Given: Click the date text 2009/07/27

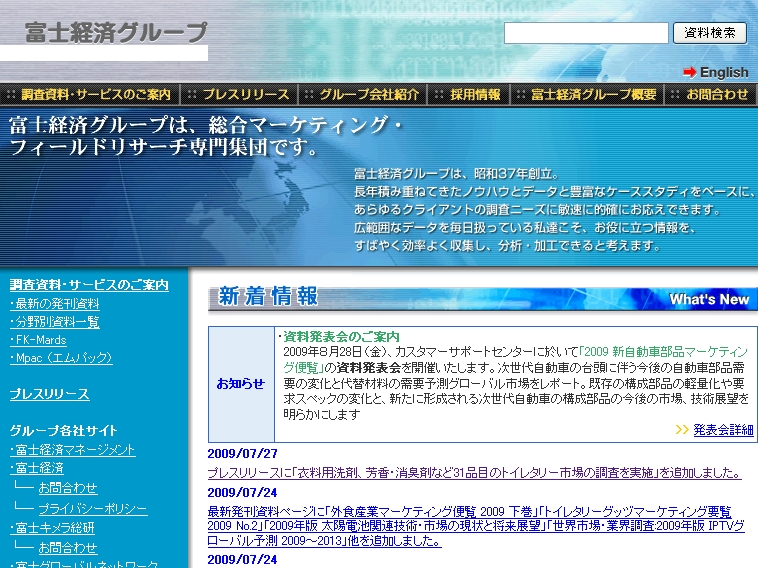Looking at the screenshot, I should (x=242, y=453).
